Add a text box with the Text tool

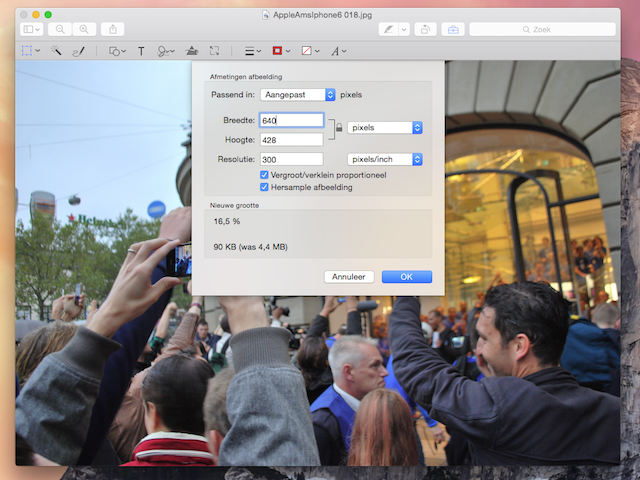pos(141,50)
